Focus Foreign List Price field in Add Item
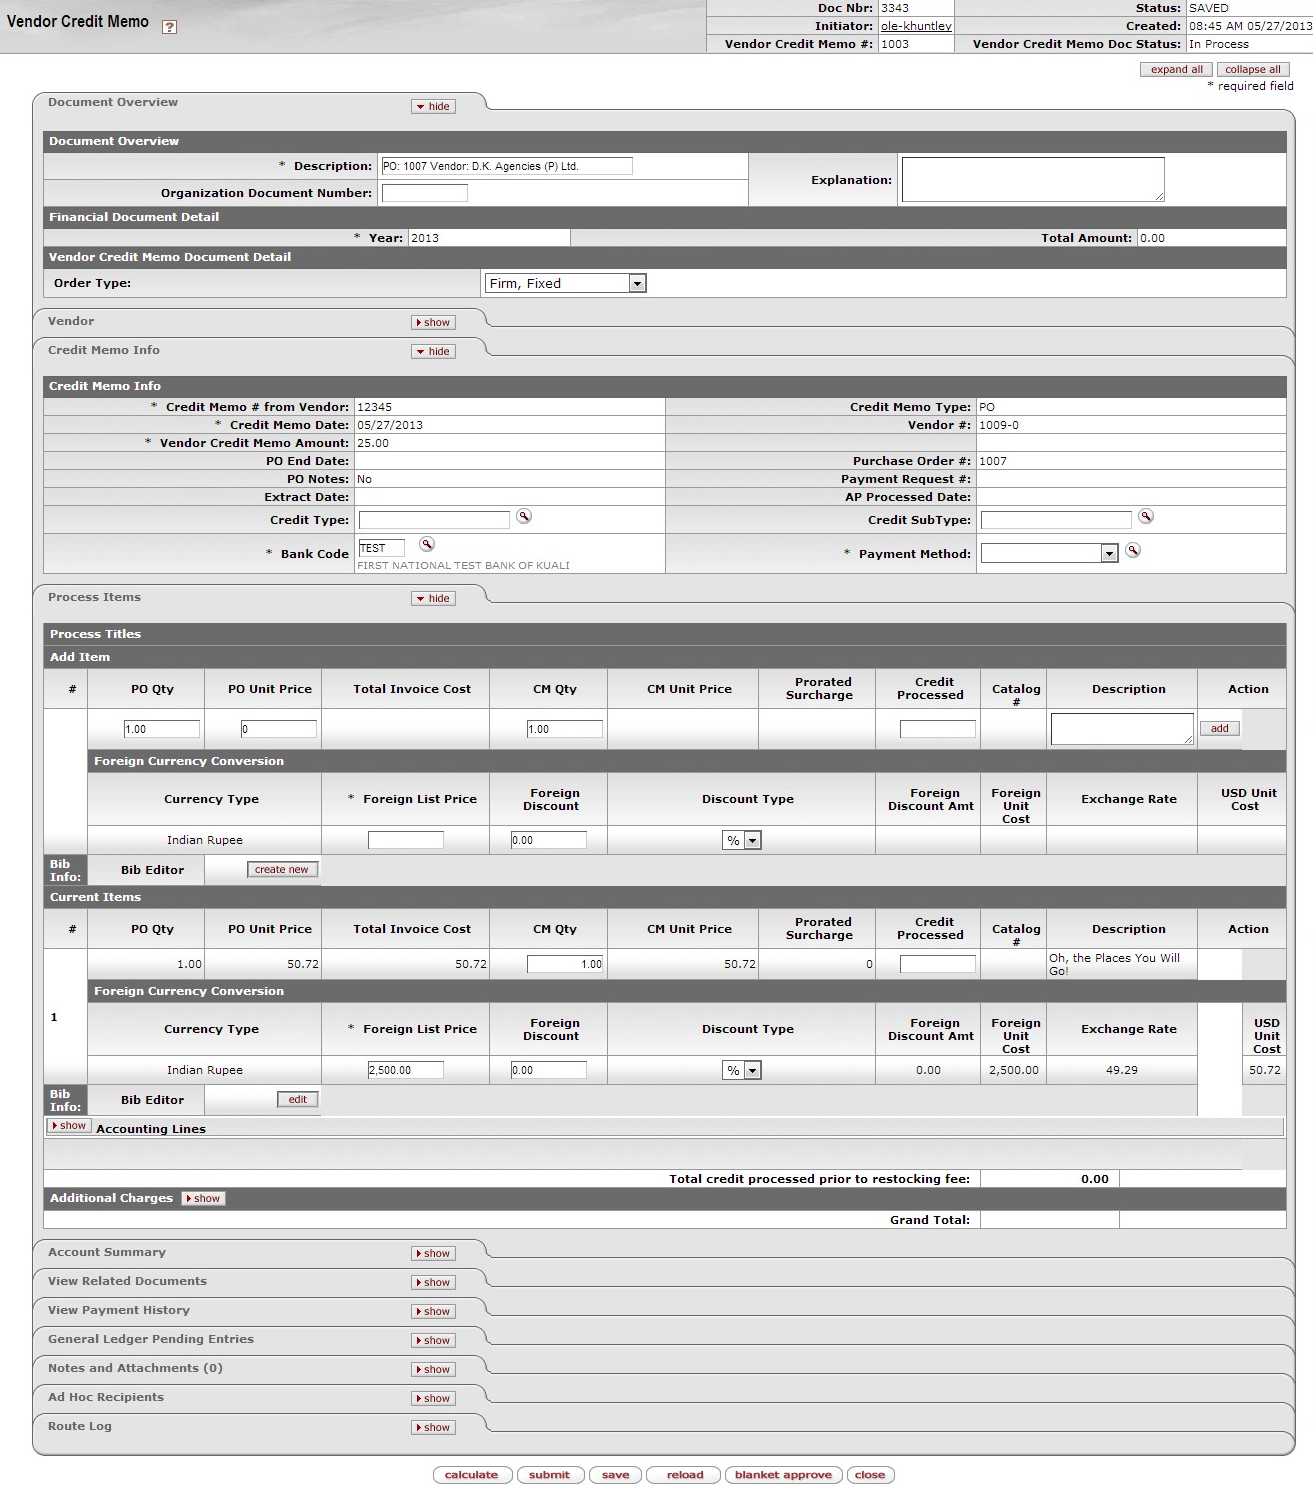 (x=406, y=840)
